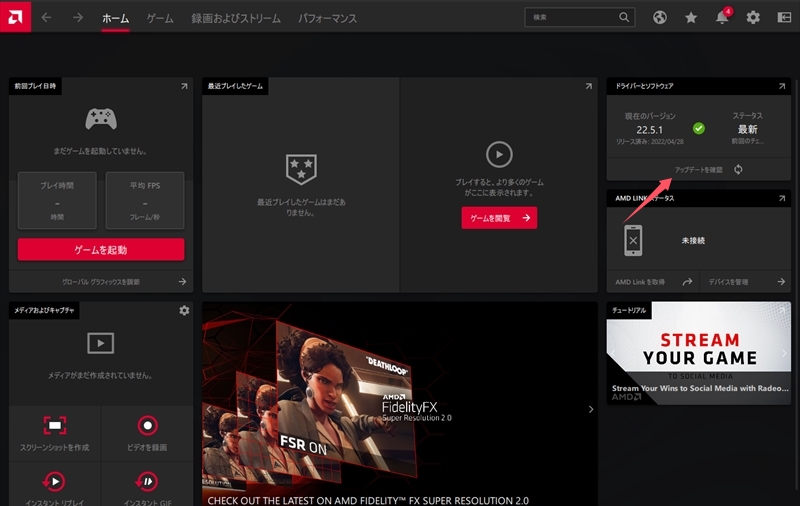
Task: Click the media play-box icon
Action: tap(101, 343)
